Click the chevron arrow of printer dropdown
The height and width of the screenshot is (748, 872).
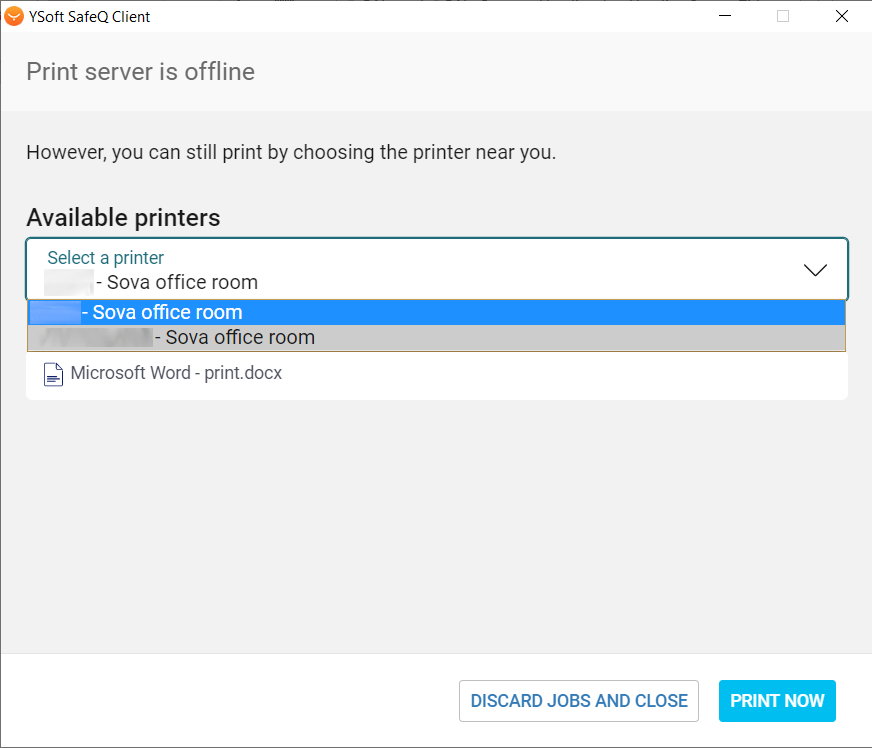click(x=816, y=270)
